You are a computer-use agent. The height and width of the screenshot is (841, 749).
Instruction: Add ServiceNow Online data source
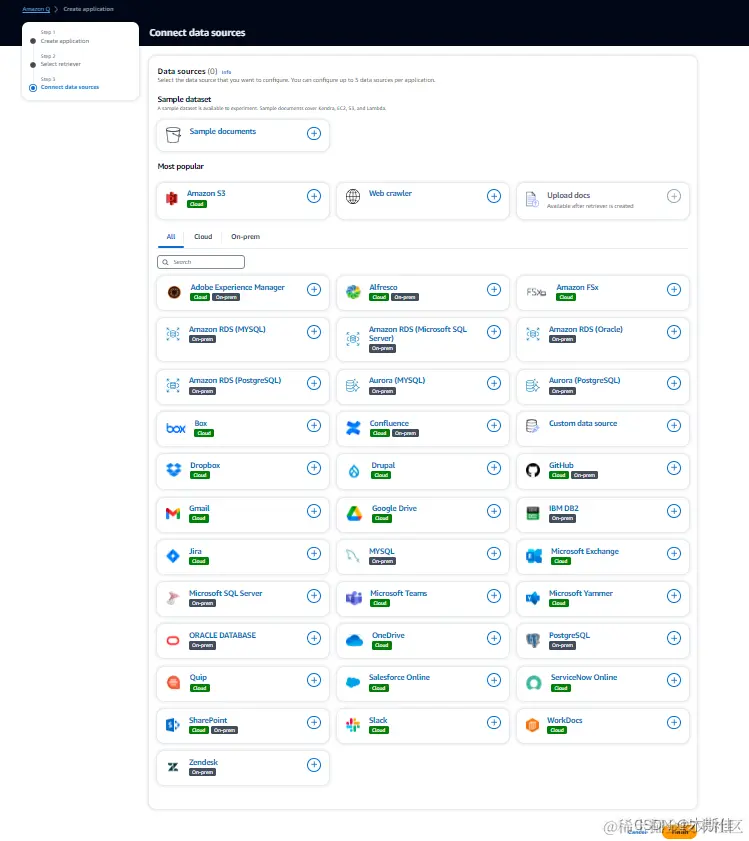coord(674,680)
